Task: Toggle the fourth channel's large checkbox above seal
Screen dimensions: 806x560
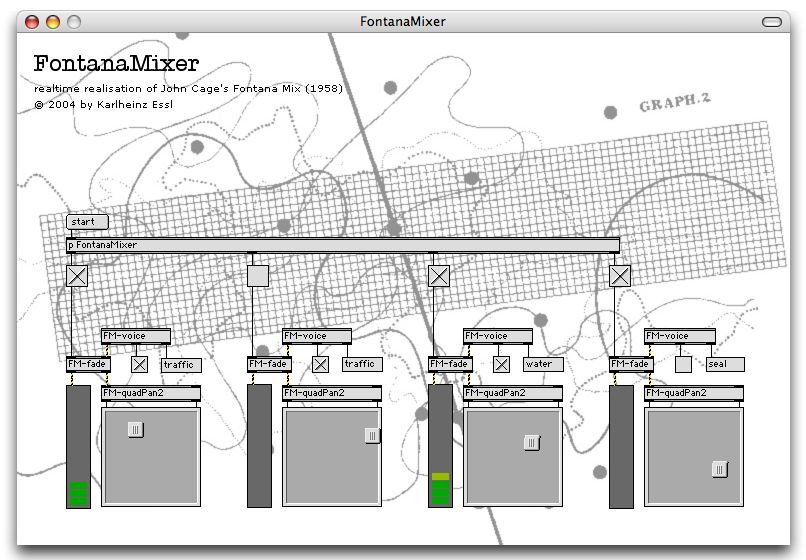Action: [620, 276]
